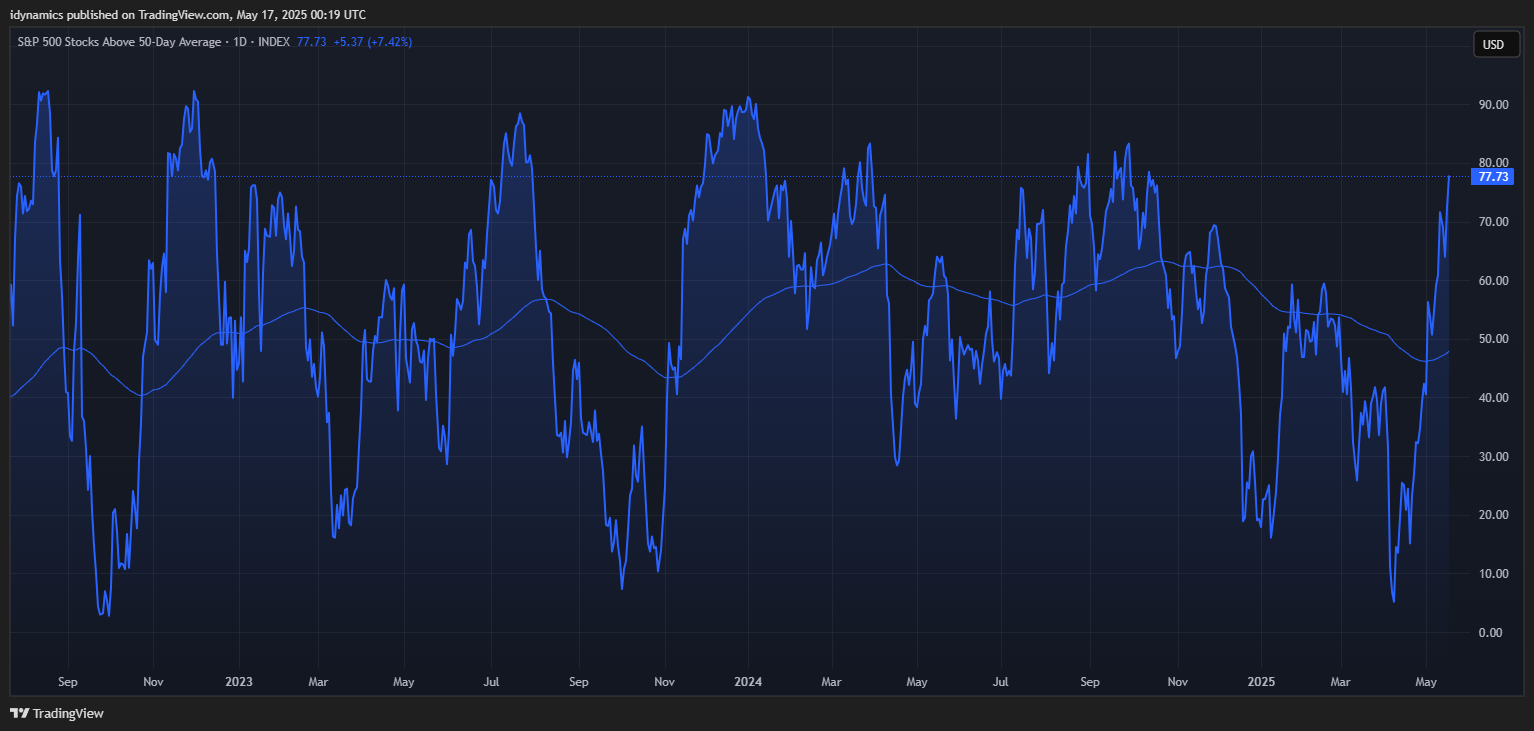Open the USD currency selector
Image resolution: width=1534 pixels, height=731 pixels.
coord(1493,44)
